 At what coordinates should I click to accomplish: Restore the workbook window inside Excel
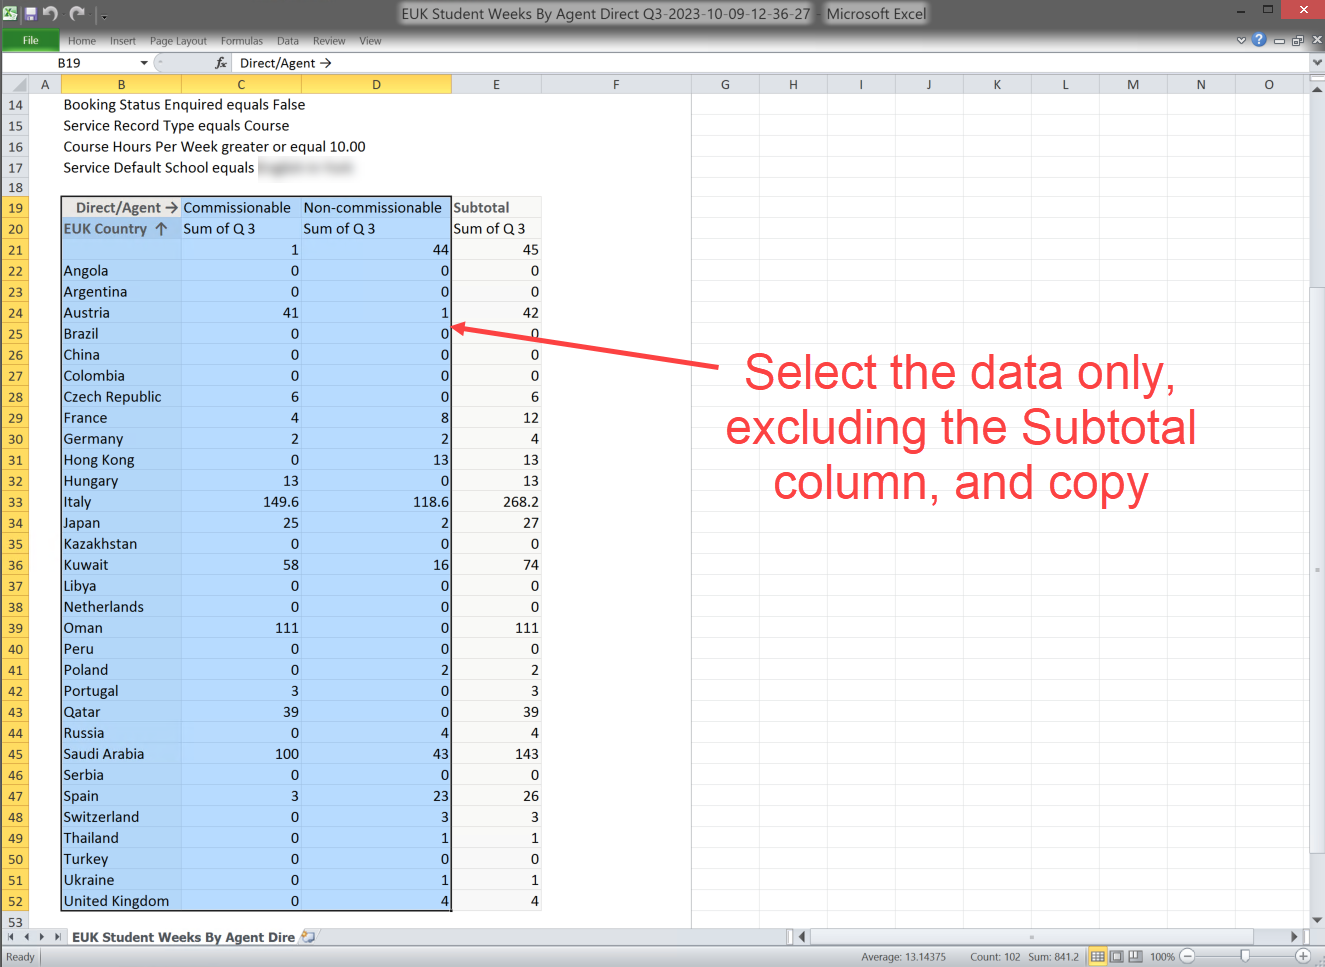click(x=1298, y=41)
